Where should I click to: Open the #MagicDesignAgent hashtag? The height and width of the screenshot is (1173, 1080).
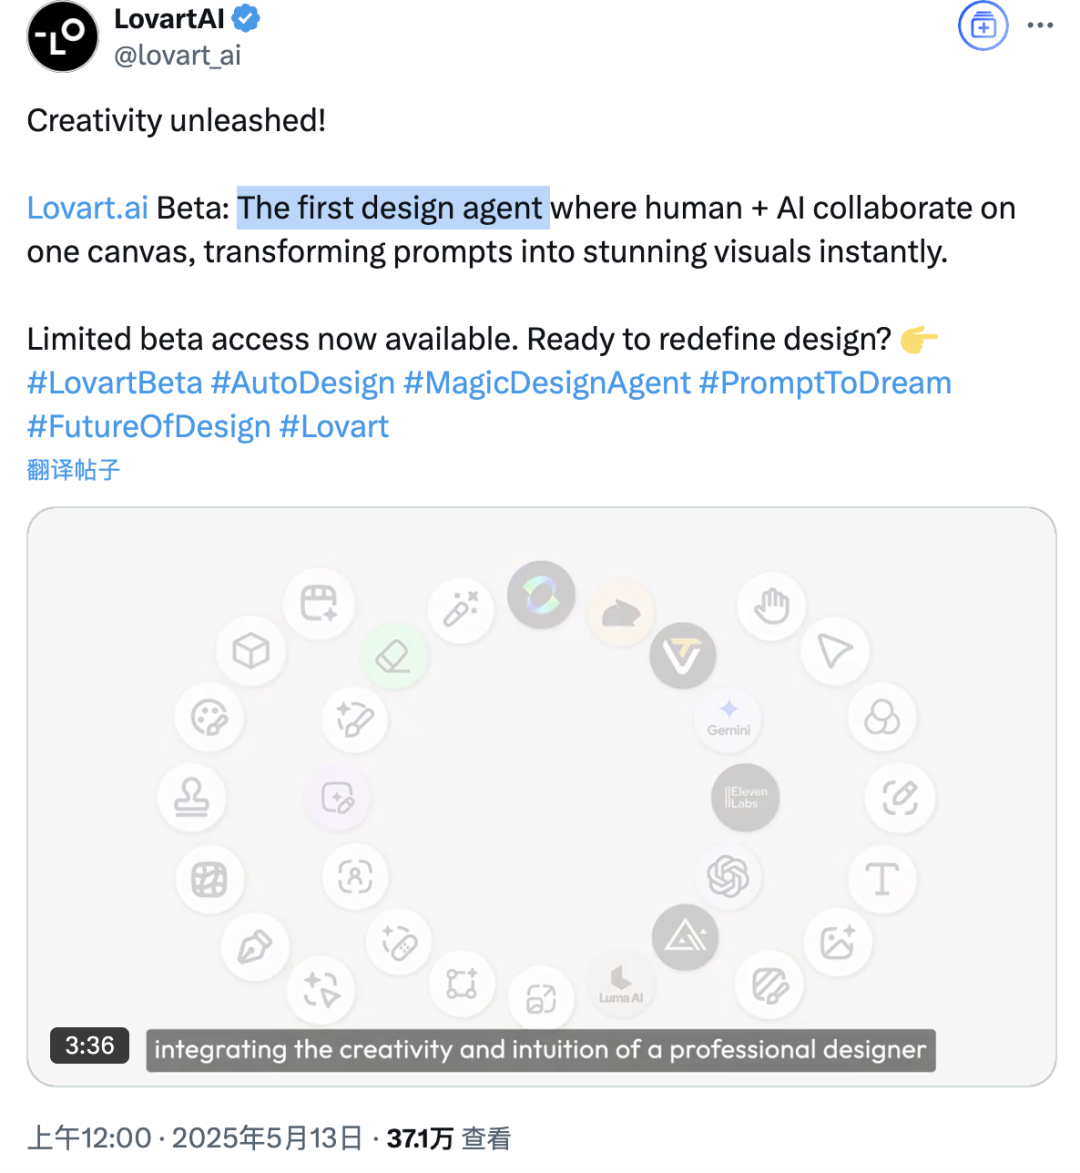(546, 383)
